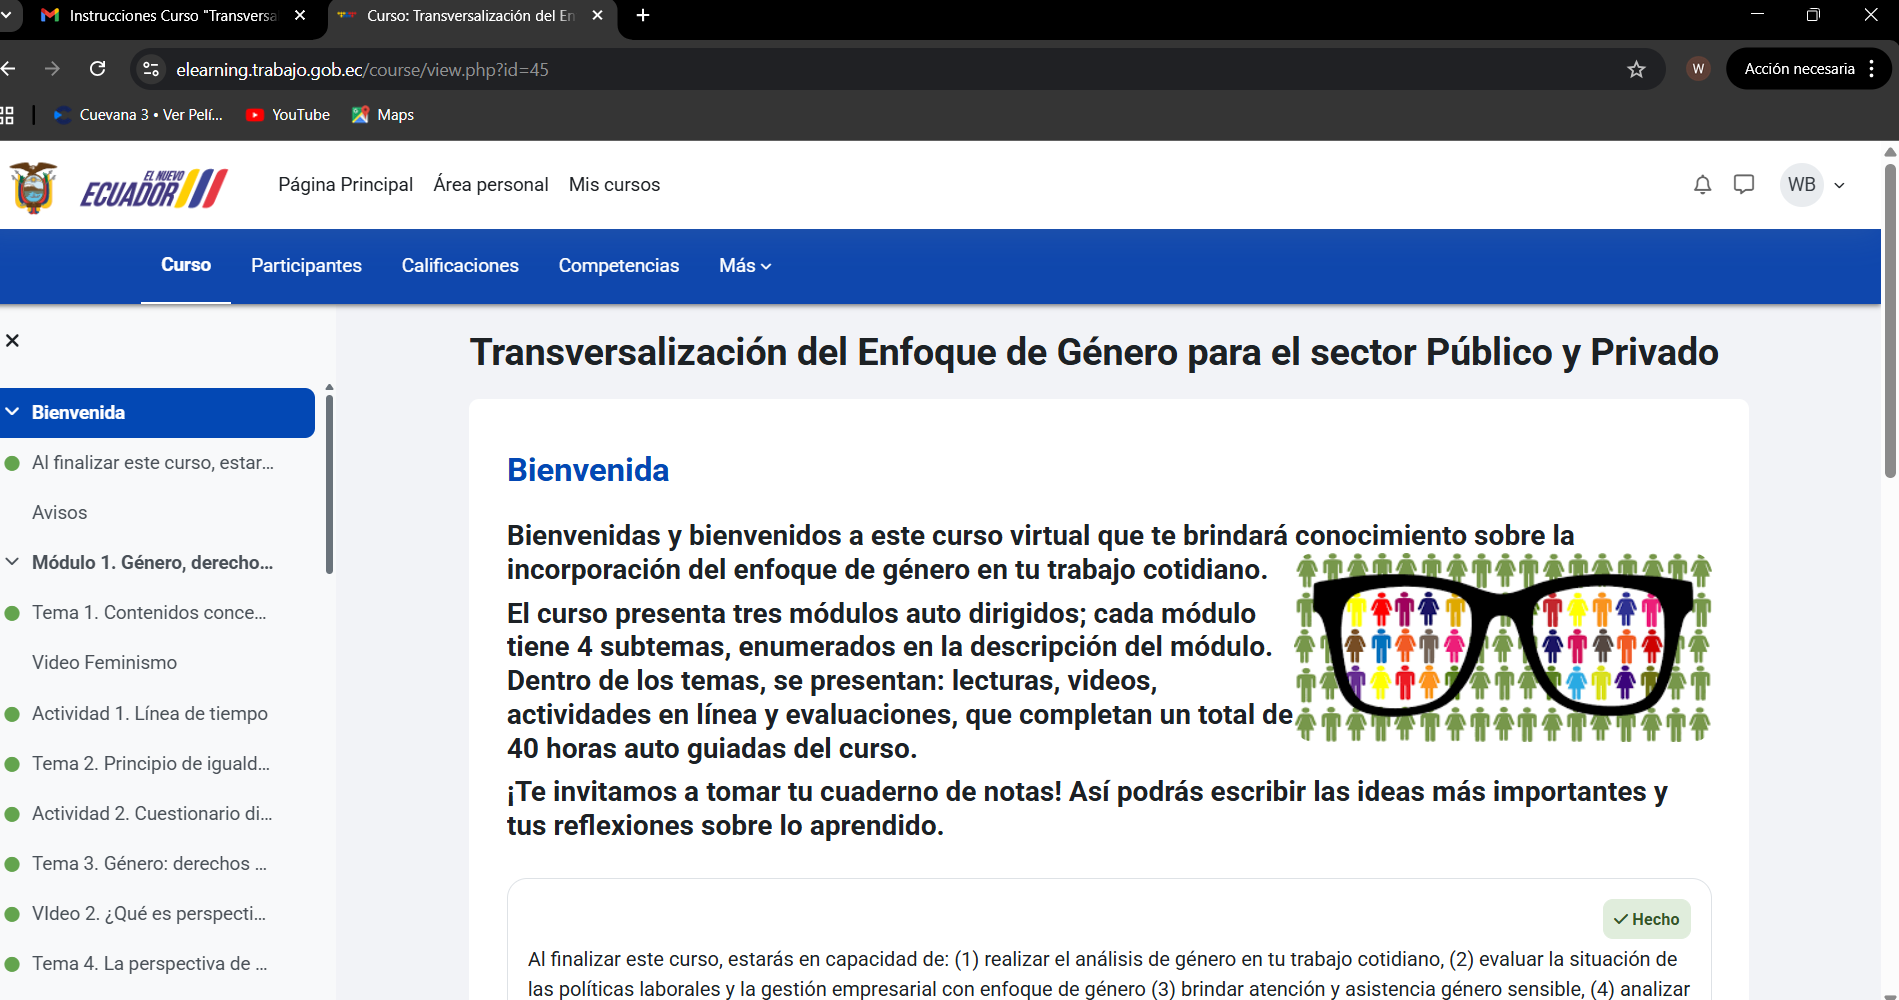Open the WB user profile menu
1899x1000 pixels.
[x=1814, y=185]
